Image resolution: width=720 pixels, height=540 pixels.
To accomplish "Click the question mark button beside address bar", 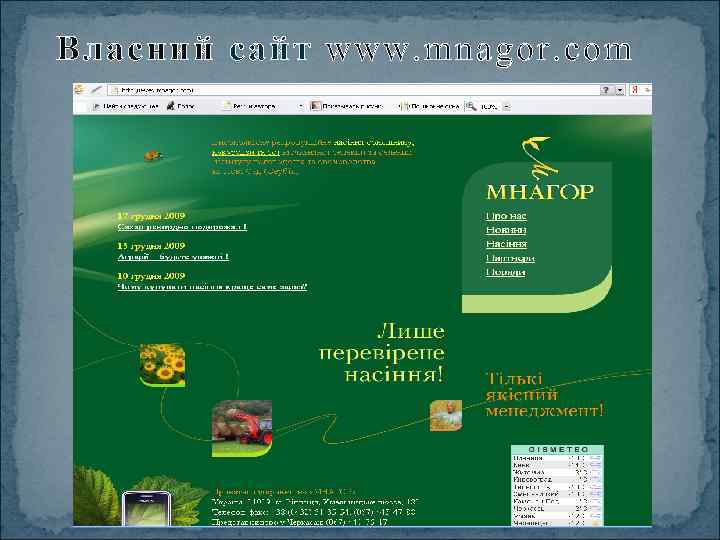I will click(606, 90).
